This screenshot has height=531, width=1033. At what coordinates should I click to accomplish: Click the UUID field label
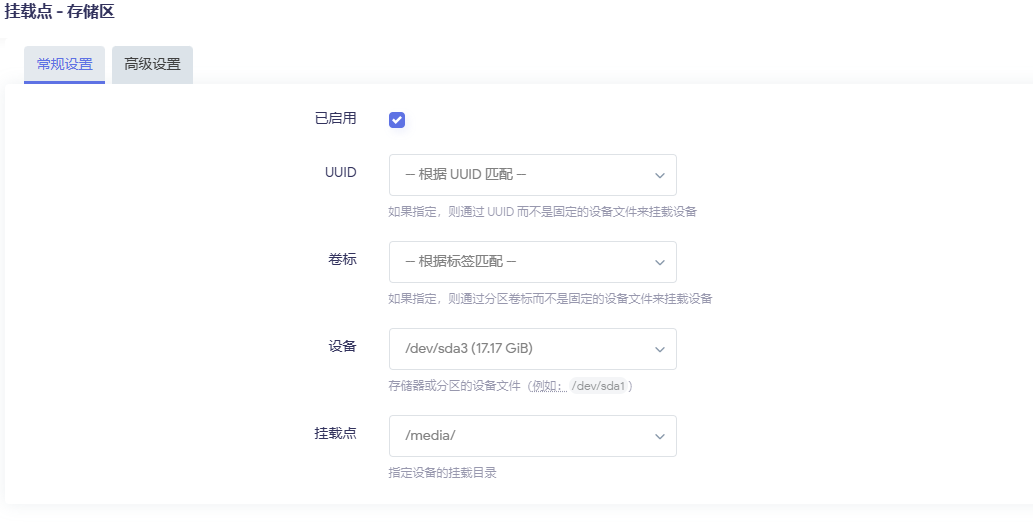[x=342, y=172]
